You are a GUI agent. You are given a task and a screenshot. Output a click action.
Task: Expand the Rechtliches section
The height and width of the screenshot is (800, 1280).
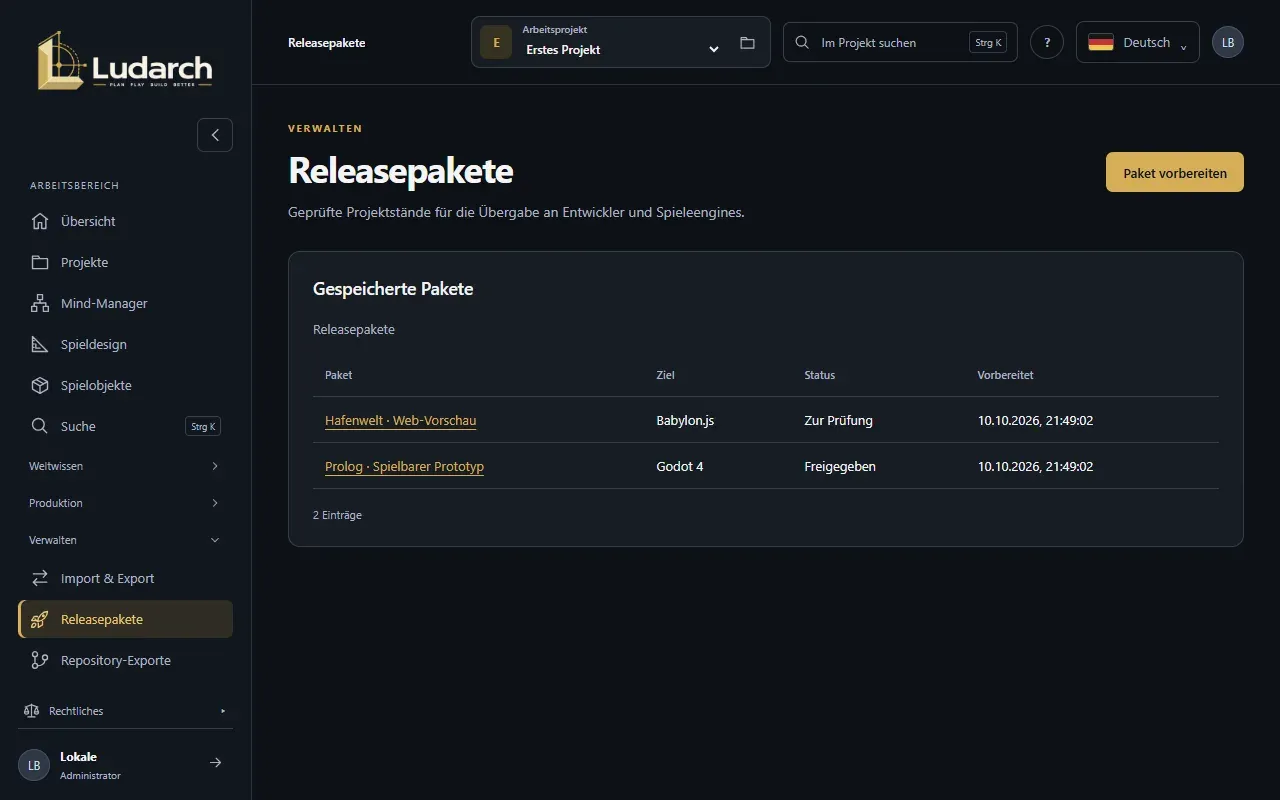[x=125, y=711]
